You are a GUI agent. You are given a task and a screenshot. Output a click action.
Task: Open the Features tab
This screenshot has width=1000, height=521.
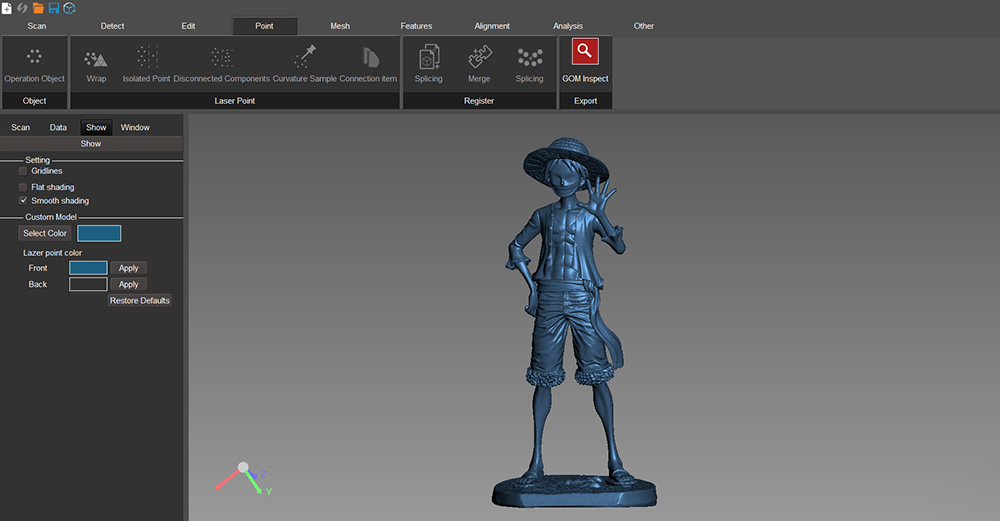(416, 26)
